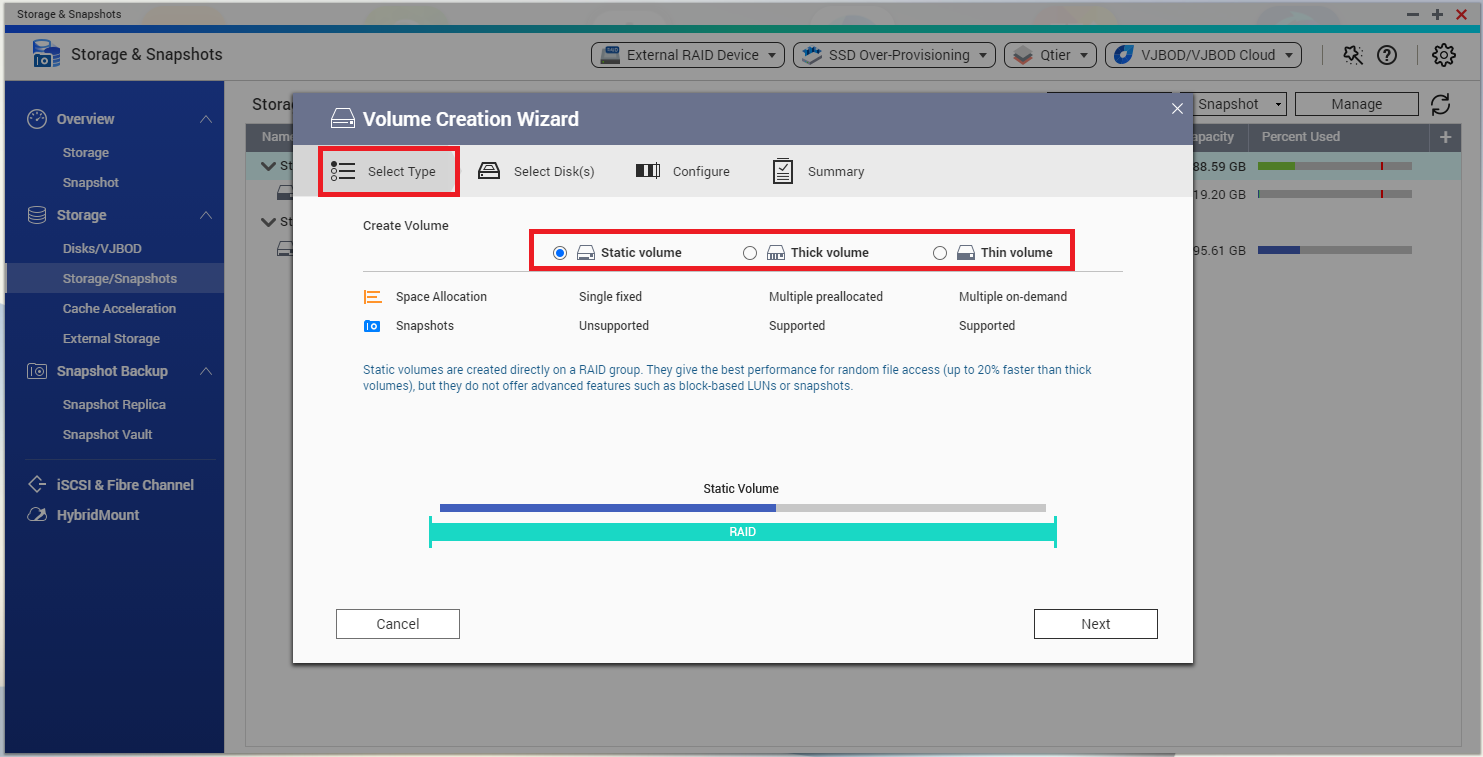Click the iSCSI & Fibre Channel icon
Viewport: 1483px width, 757px height.
[37, 485]
